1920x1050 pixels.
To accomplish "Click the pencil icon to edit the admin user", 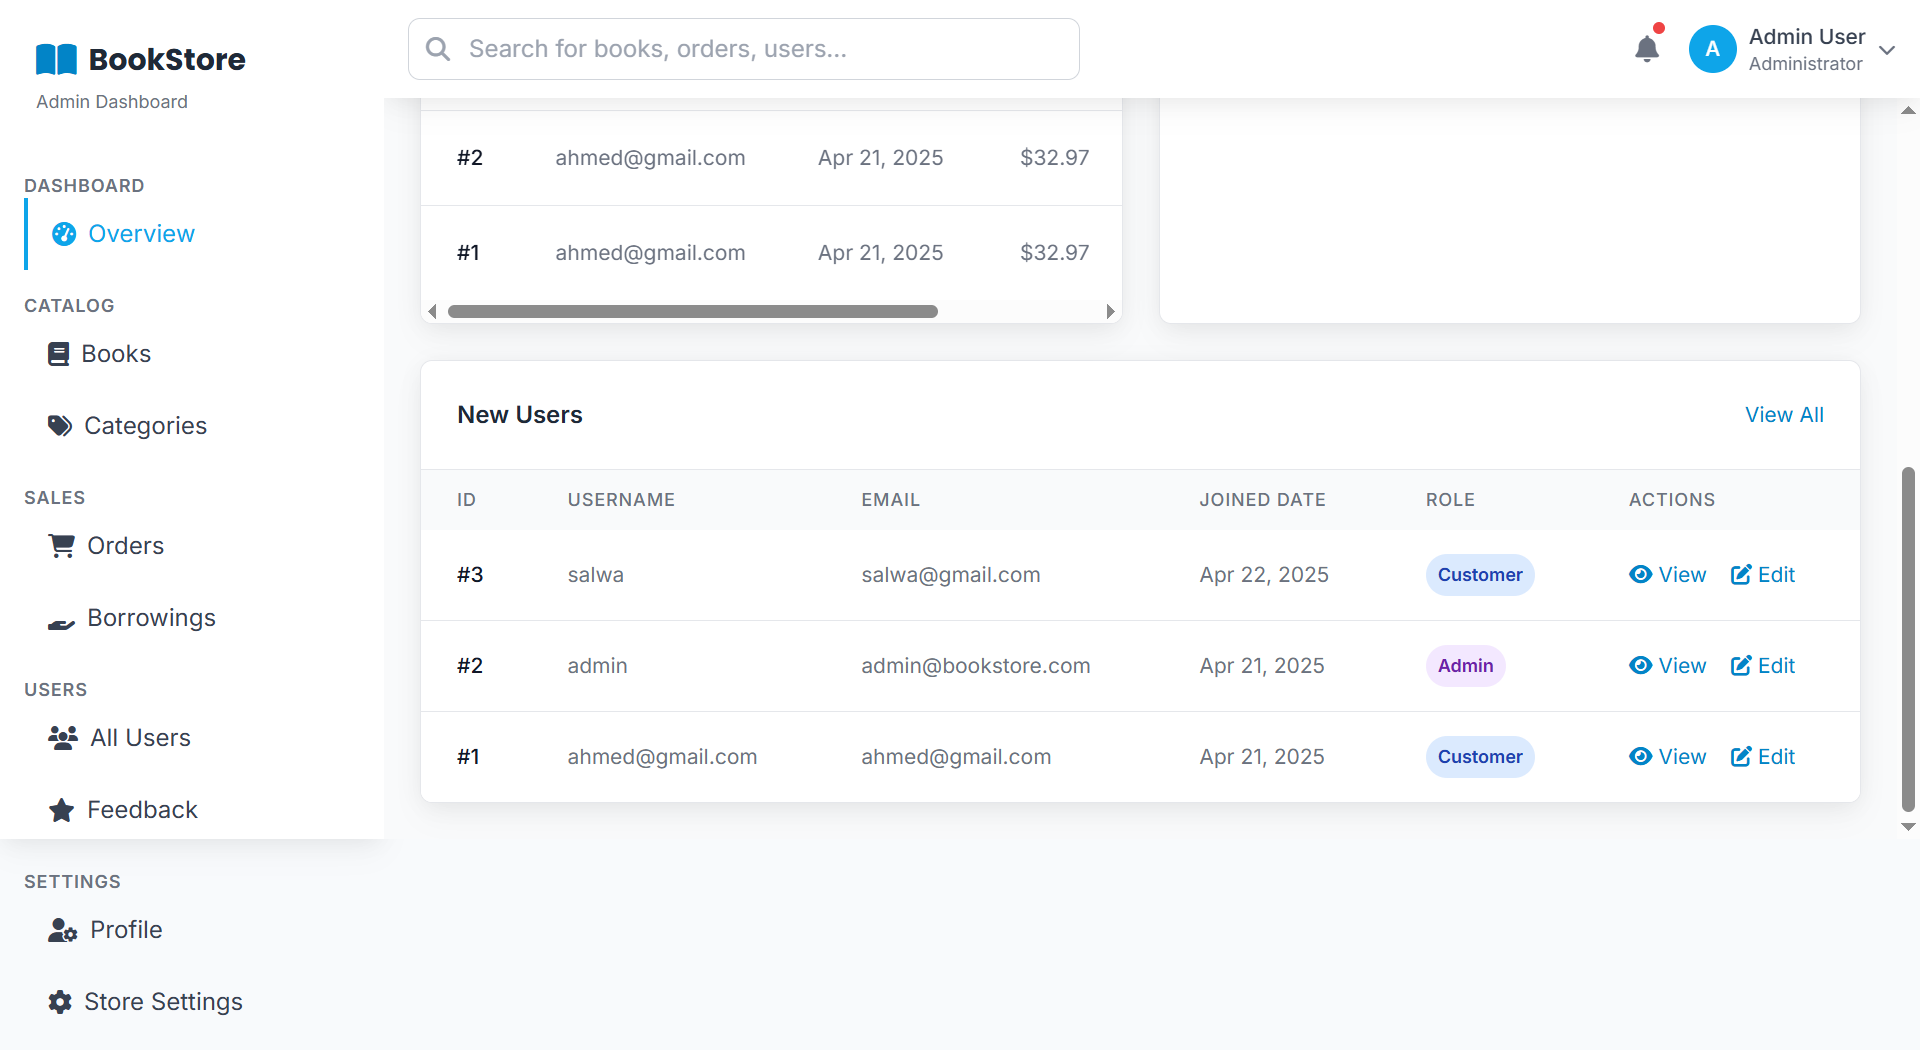I will [x=1742, y=665].
